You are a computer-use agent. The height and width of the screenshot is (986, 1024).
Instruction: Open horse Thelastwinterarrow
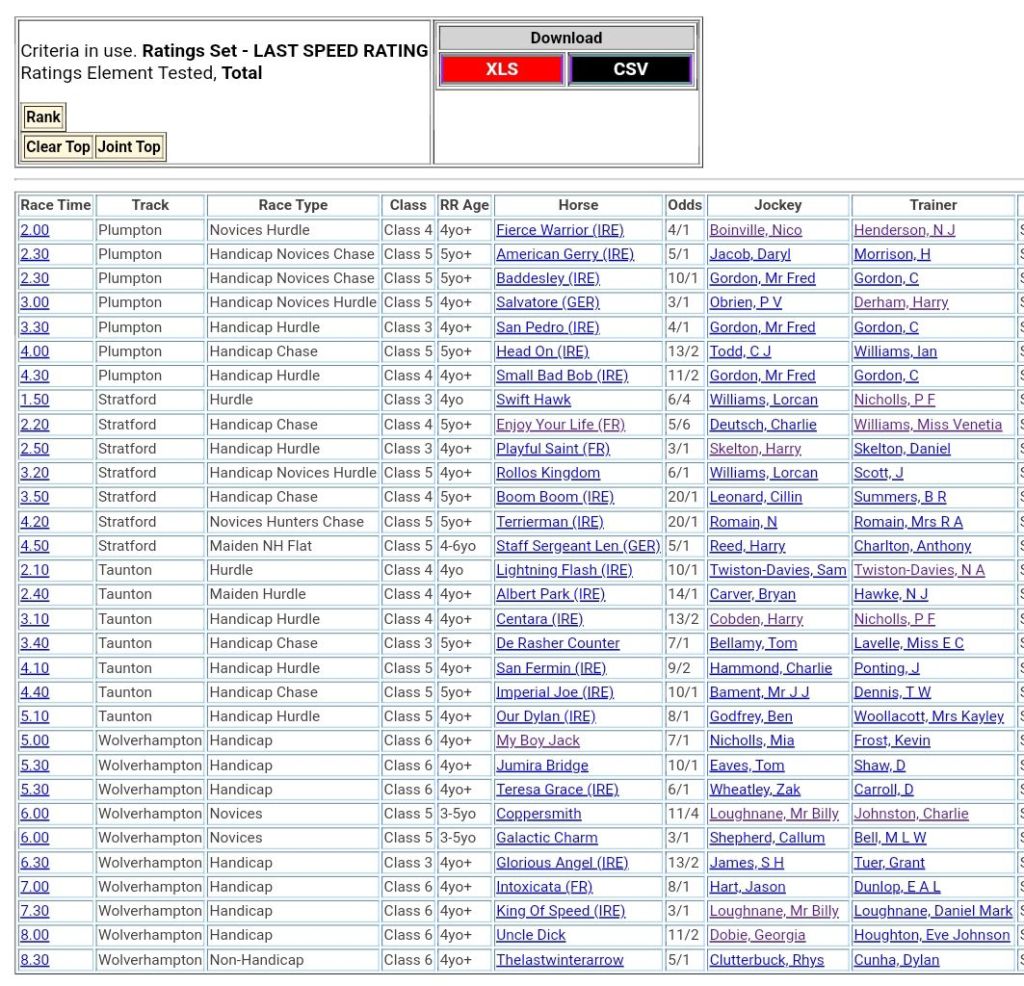click(x=559, y=960)
